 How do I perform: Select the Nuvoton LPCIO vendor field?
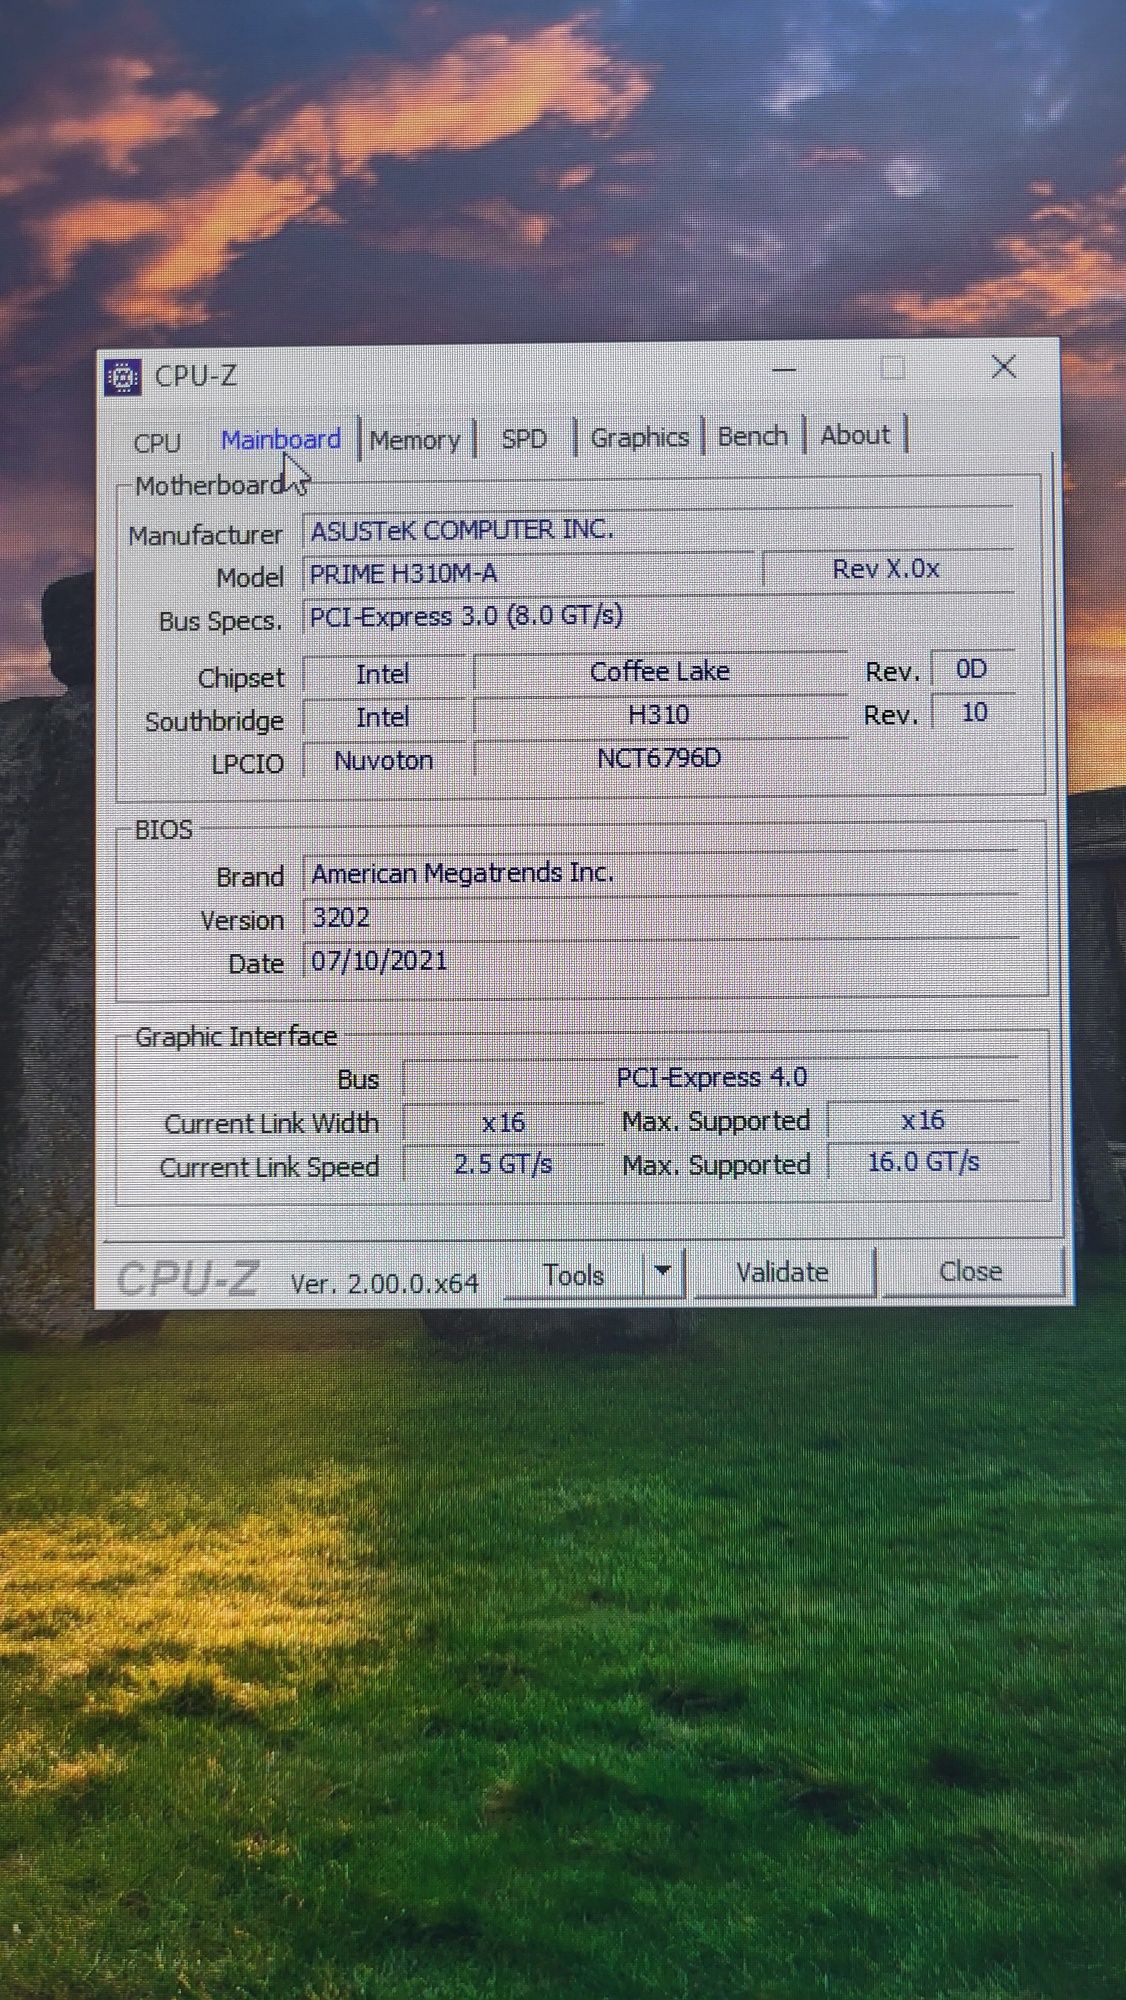point(384,760)
